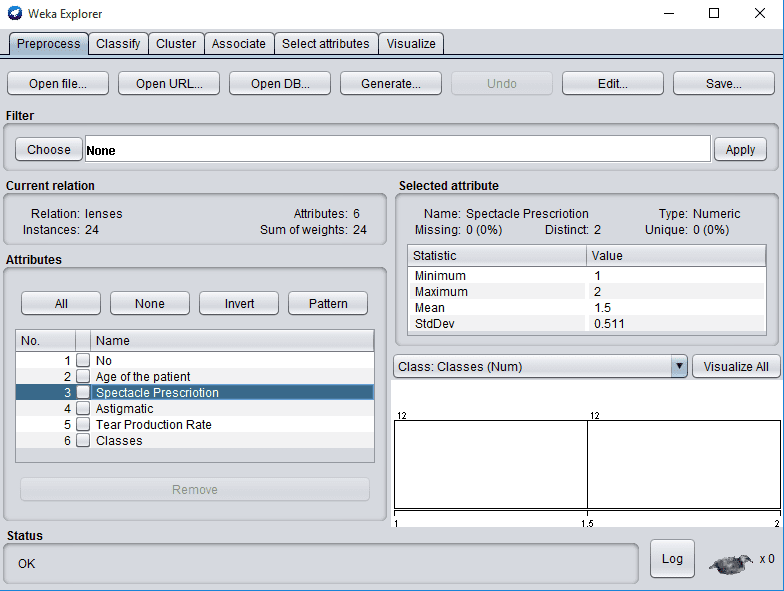This screenshot has width=784, height=591.
Task: Switch to the Preprocess tab
Action: 48,44
